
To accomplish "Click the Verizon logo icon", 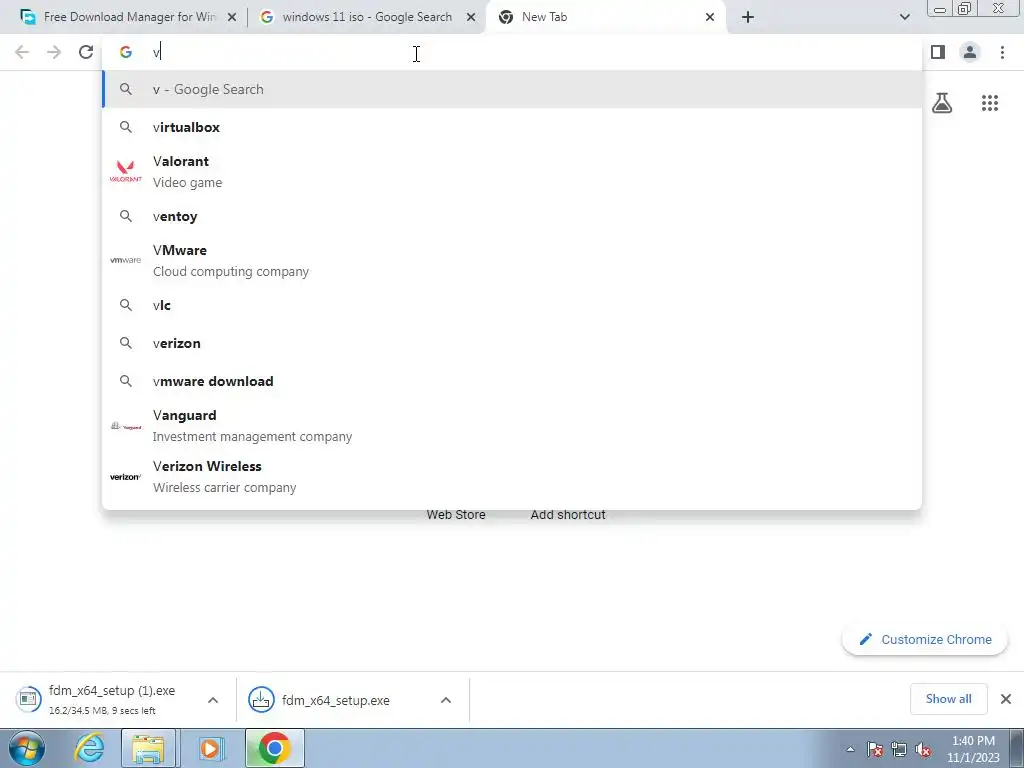I will point(125,477).
